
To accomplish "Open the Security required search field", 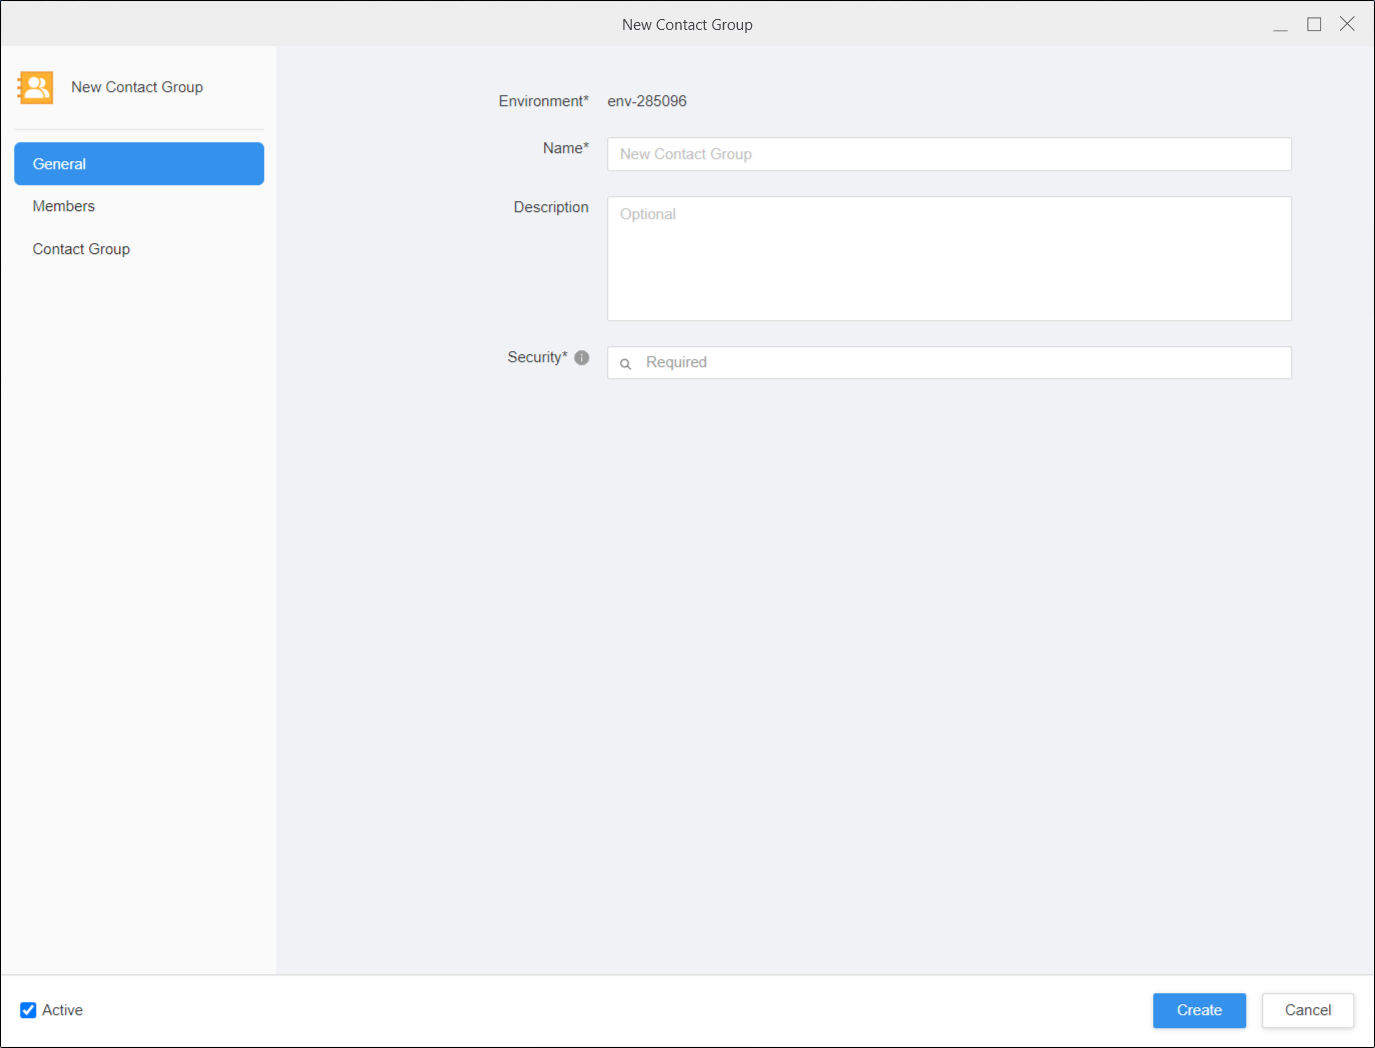I will pos(960,363).
